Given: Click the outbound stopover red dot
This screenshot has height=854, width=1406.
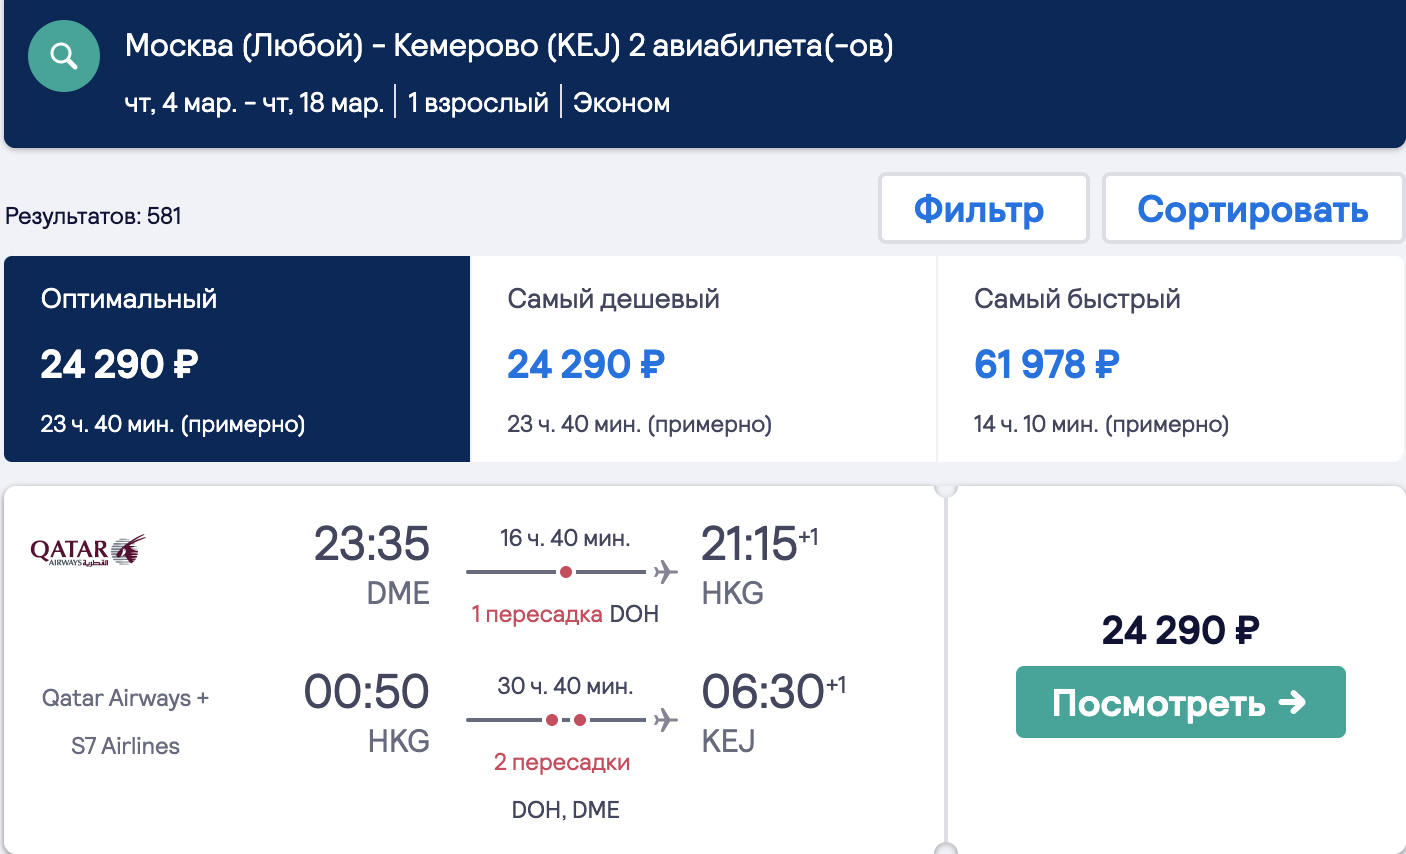Looking at the screenshot, I should (x=566, y=572).
